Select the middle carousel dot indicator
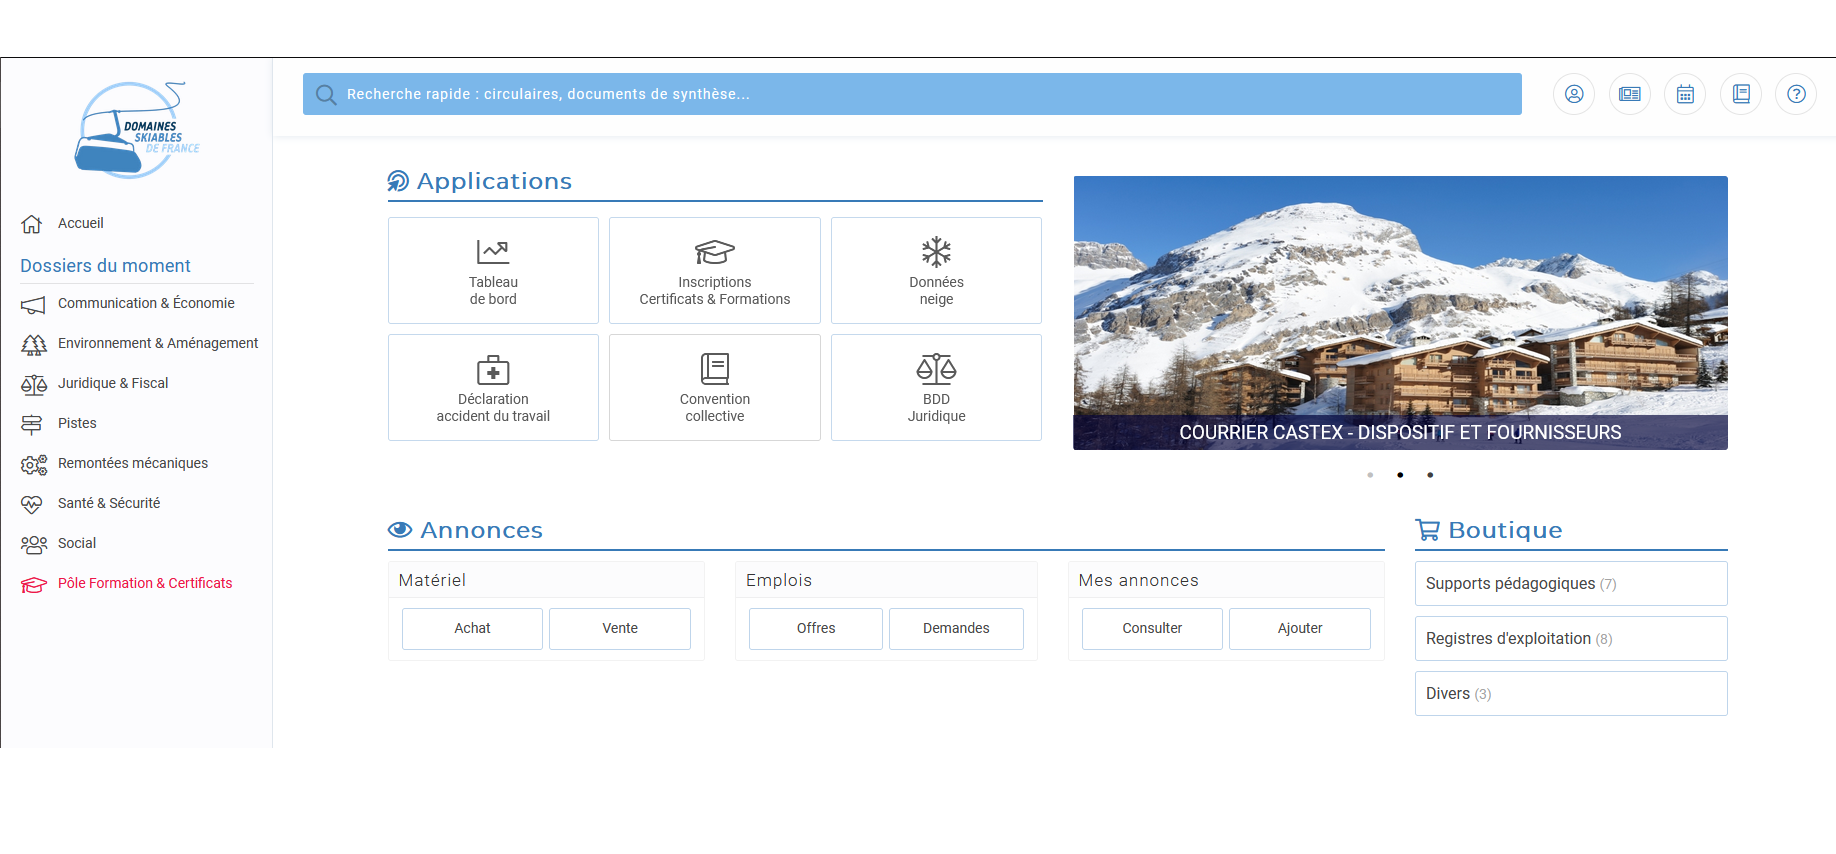 [1400, 475]
